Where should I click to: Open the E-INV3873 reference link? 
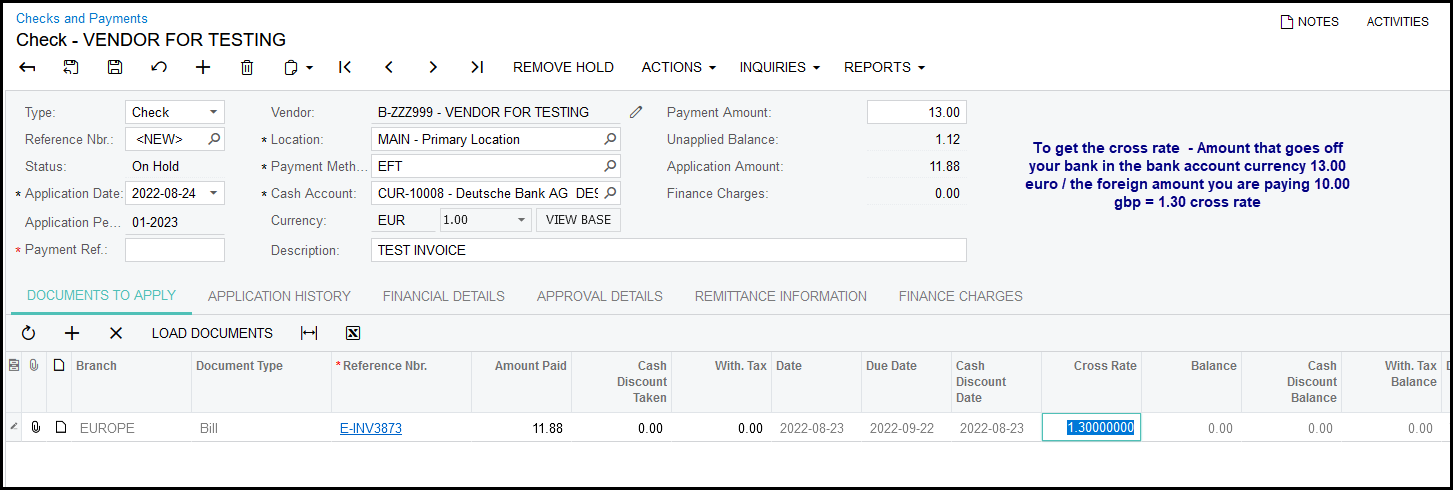click(x=371, y=428)
